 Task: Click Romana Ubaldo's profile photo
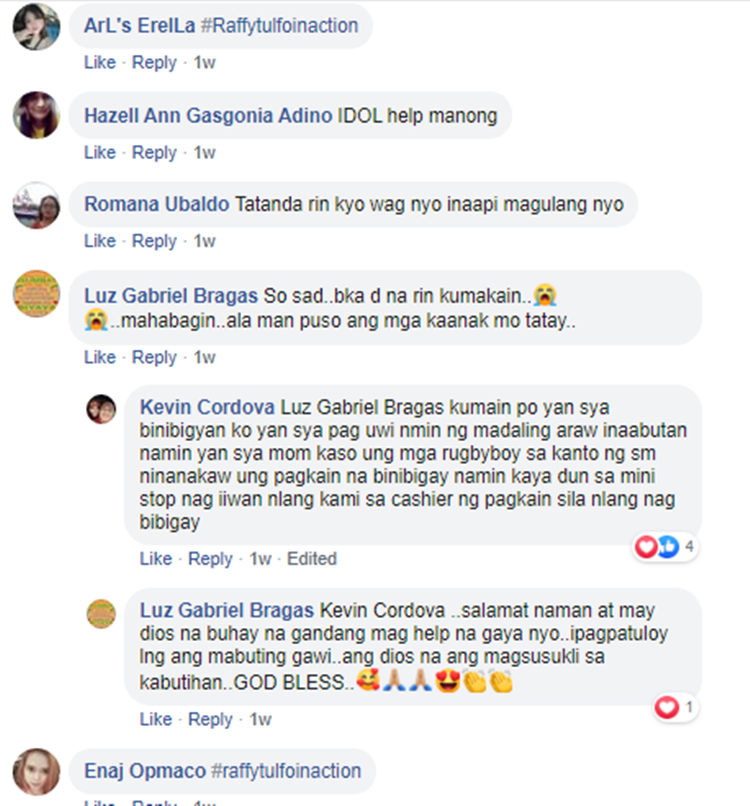point(36,205)
